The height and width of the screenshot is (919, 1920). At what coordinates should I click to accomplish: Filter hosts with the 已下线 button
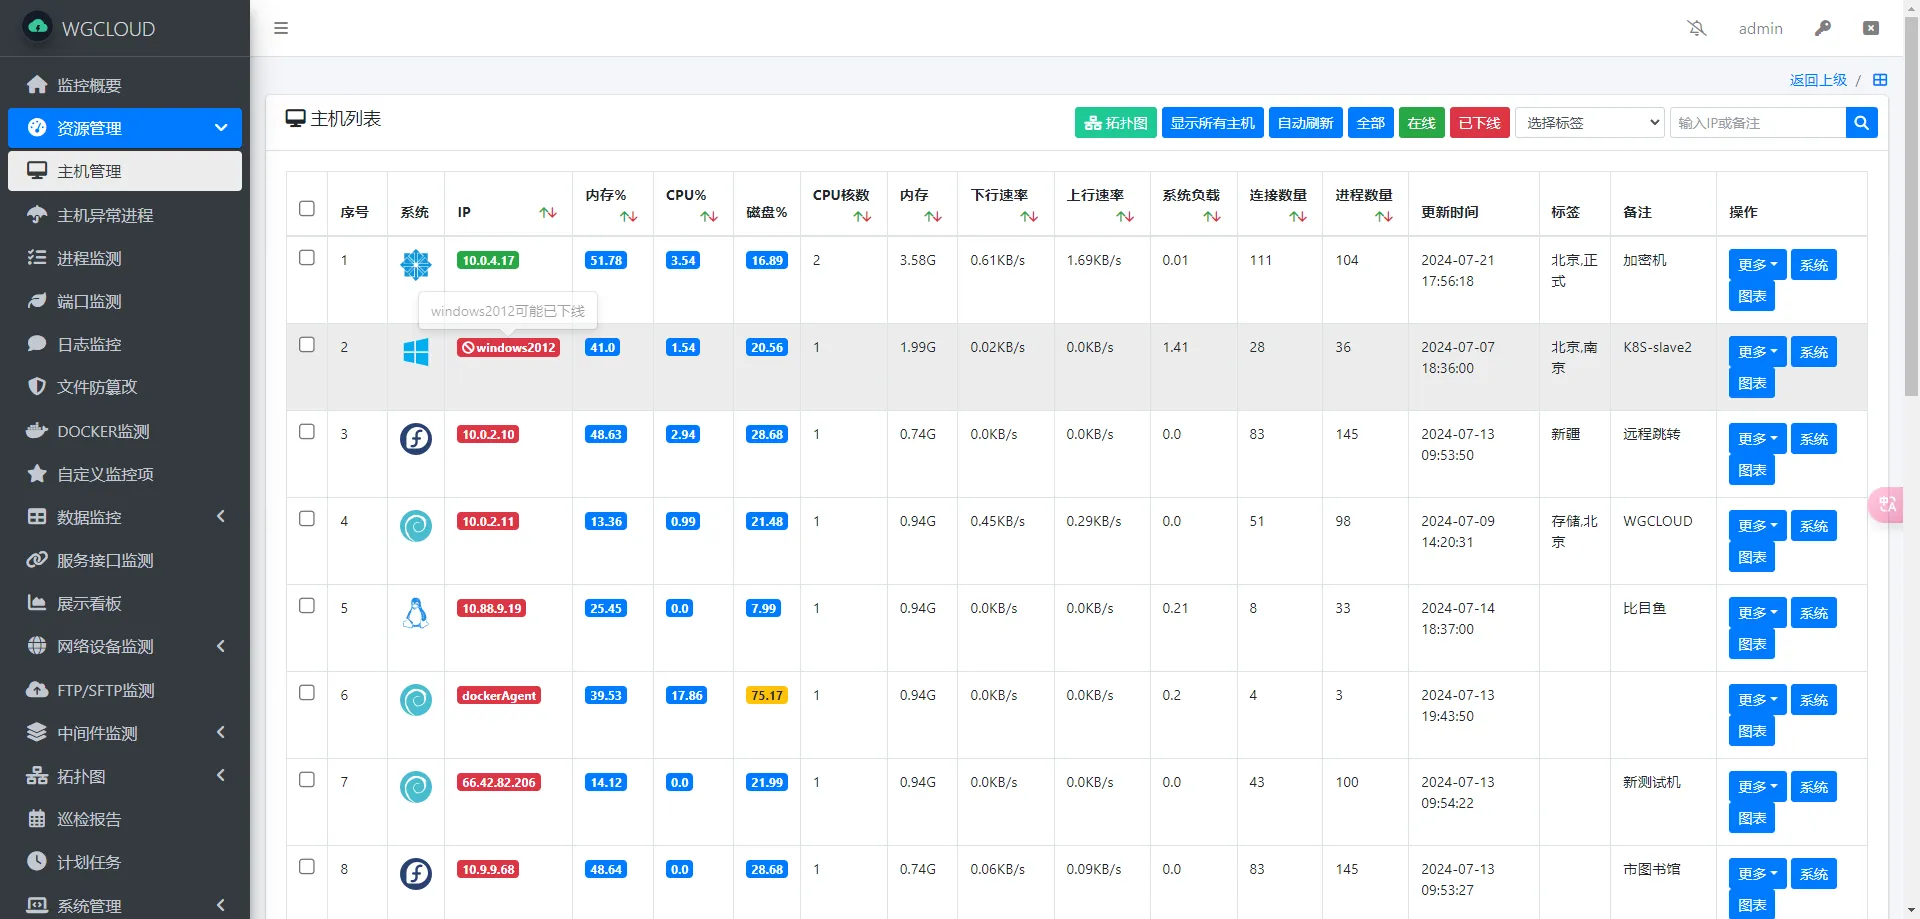pyautogui.click(x=1479, y=123)
